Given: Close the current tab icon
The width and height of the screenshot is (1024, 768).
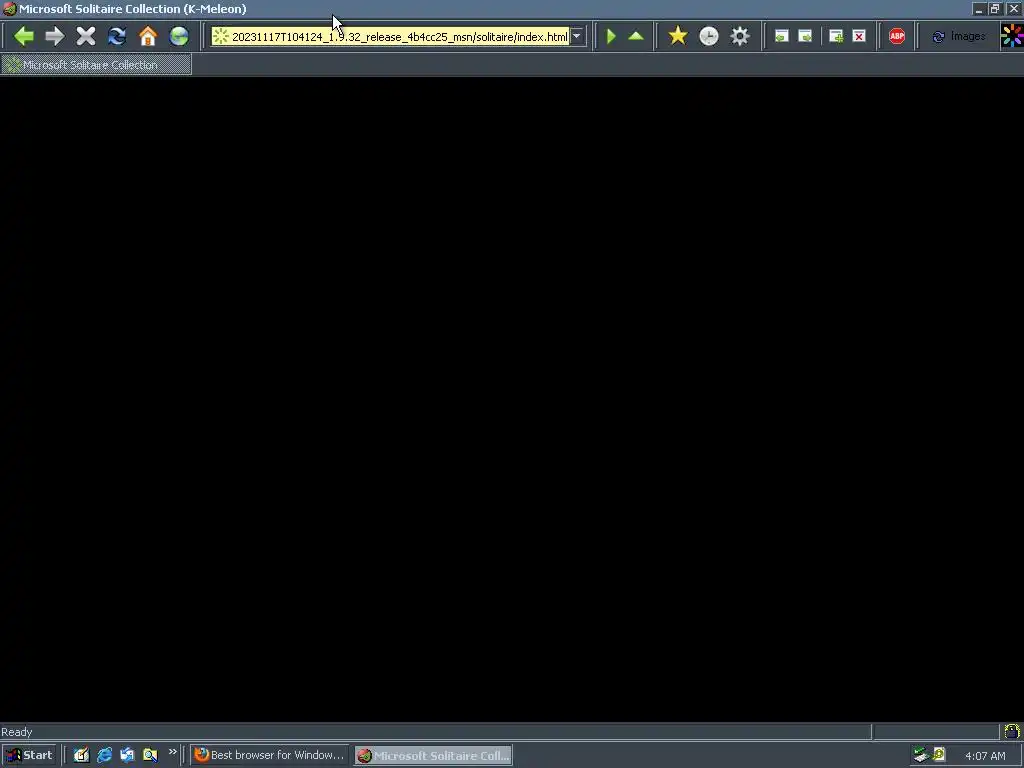Looking at the screenshot, I should pyautogui.click(x=859, y=37).
